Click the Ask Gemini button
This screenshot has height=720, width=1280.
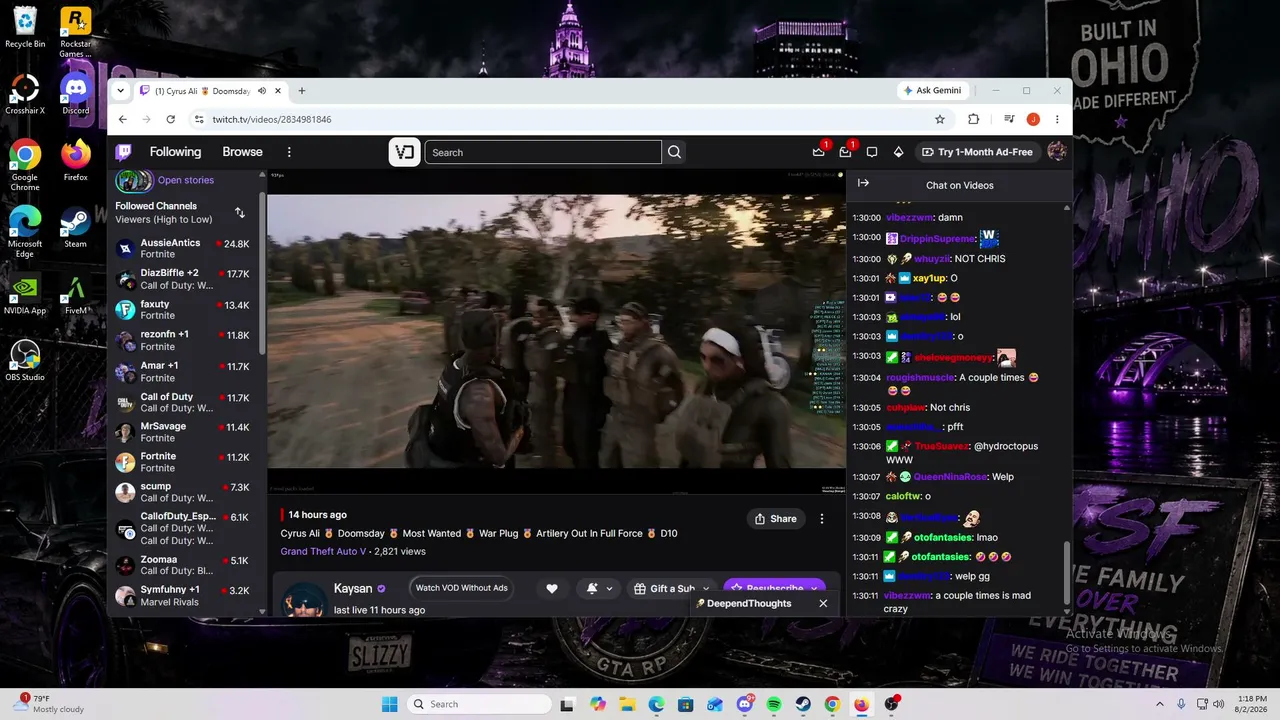pos(932,90)
